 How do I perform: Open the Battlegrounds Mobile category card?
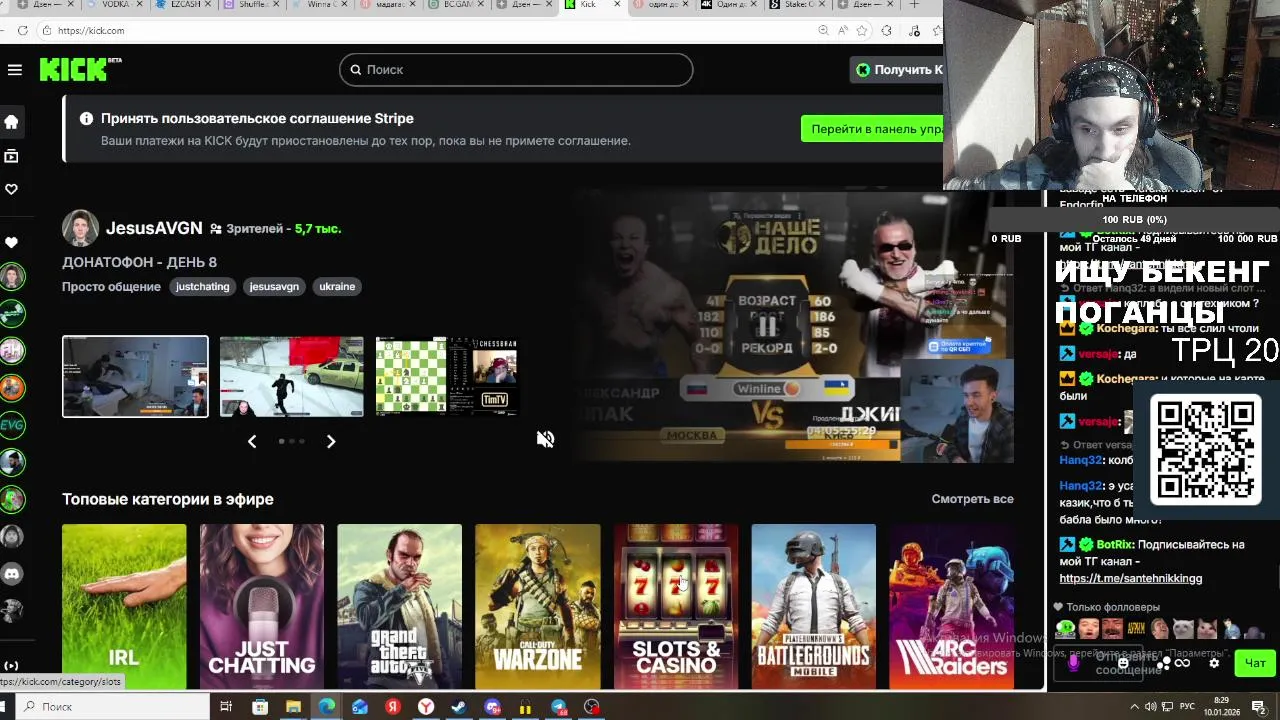(813, 606)
